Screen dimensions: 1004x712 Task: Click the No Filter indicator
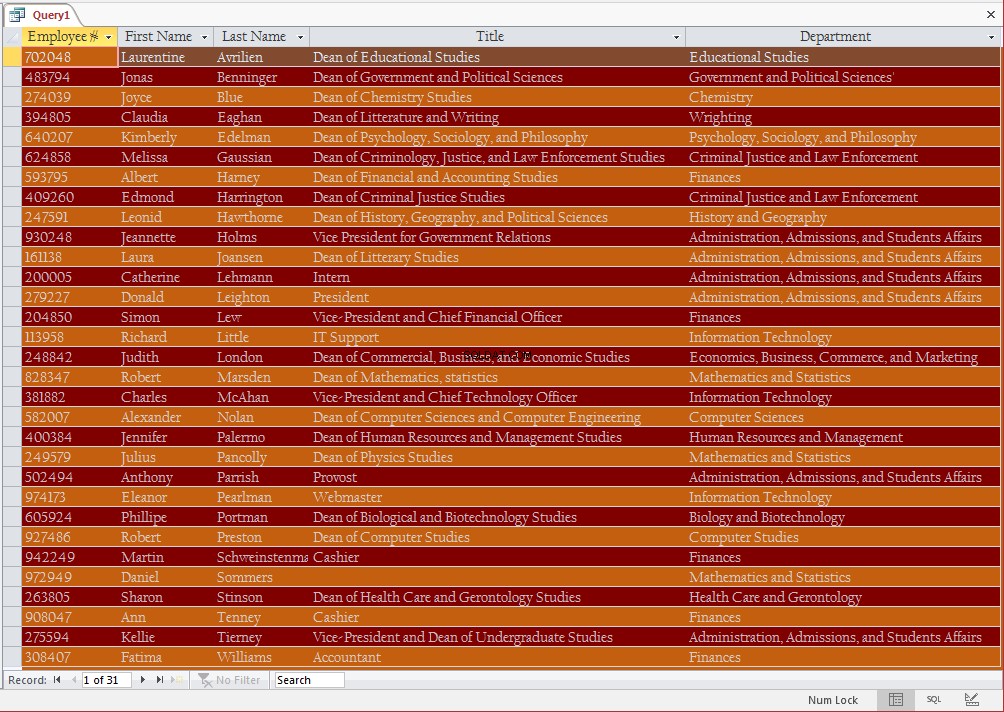coord(229,679)
